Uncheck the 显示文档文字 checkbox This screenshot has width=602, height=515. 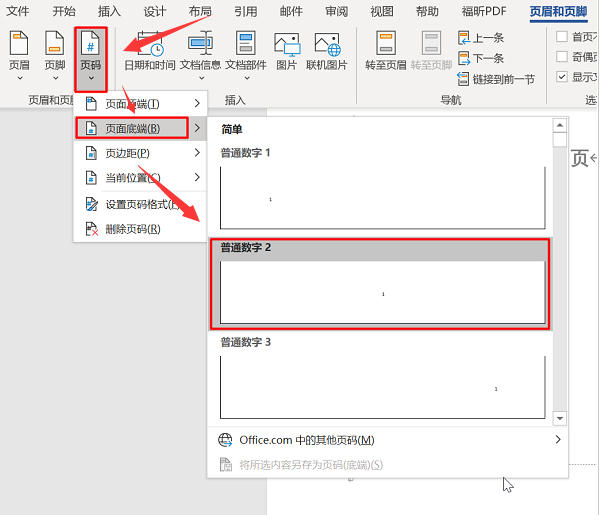[562, 77]
